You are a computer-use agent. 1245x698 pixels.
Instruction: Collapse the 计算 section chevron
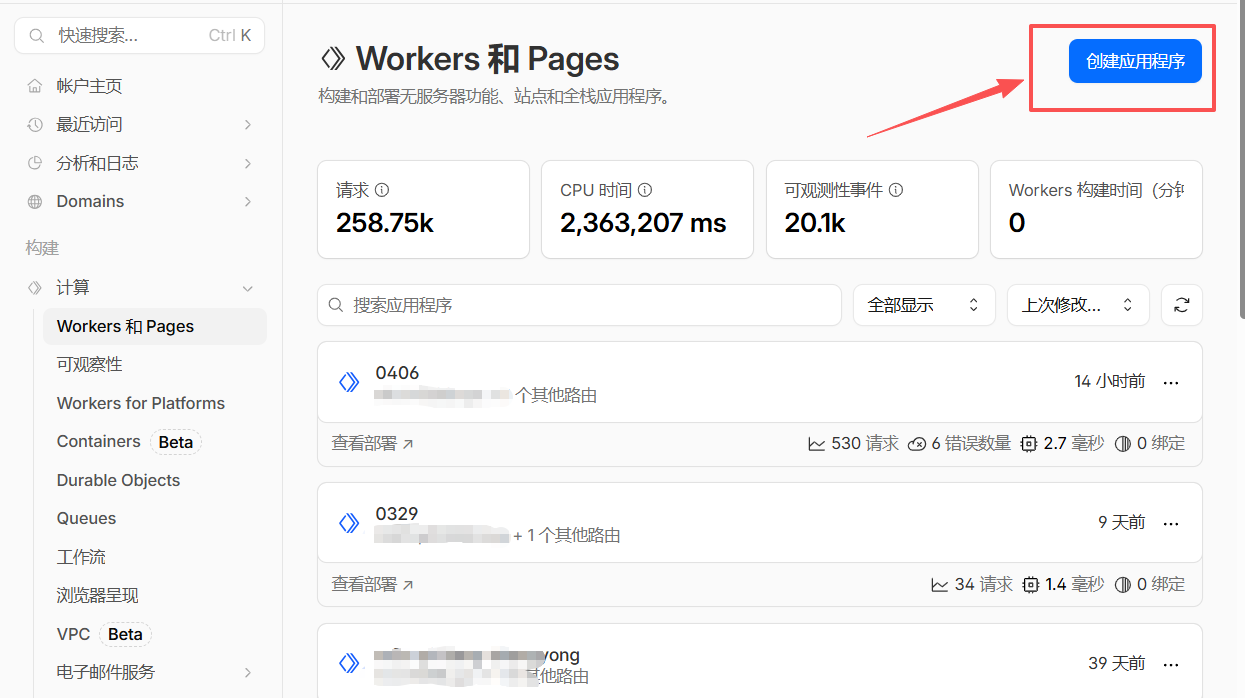tap(248, 288)
